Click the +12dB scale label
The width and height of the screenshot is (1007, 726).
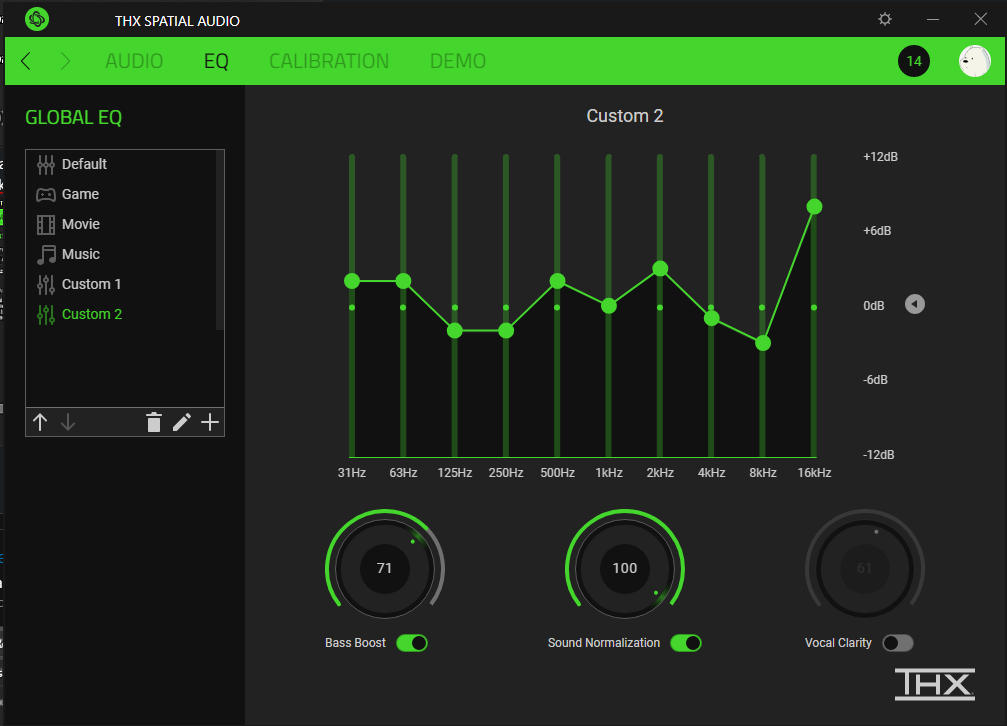tap(880, 157)
